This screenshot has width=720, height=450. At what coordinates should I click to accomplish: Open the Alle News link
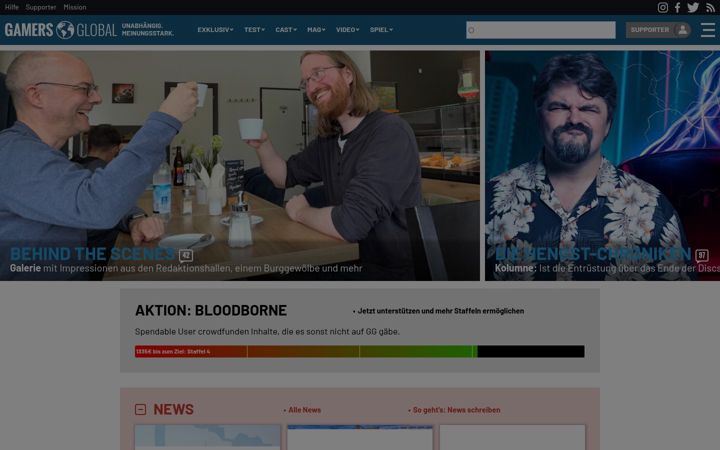tap(303, 410)
